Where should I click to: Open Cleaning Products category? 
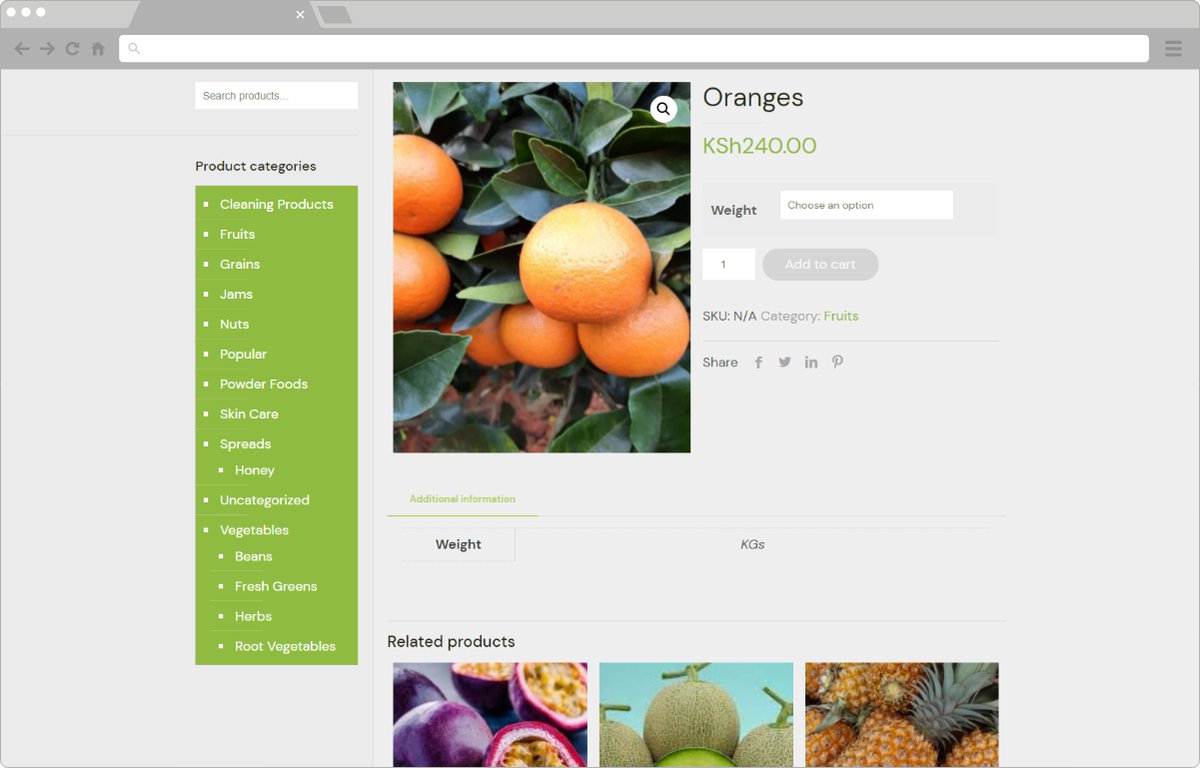pyautogui.click(x=276, y=204)
